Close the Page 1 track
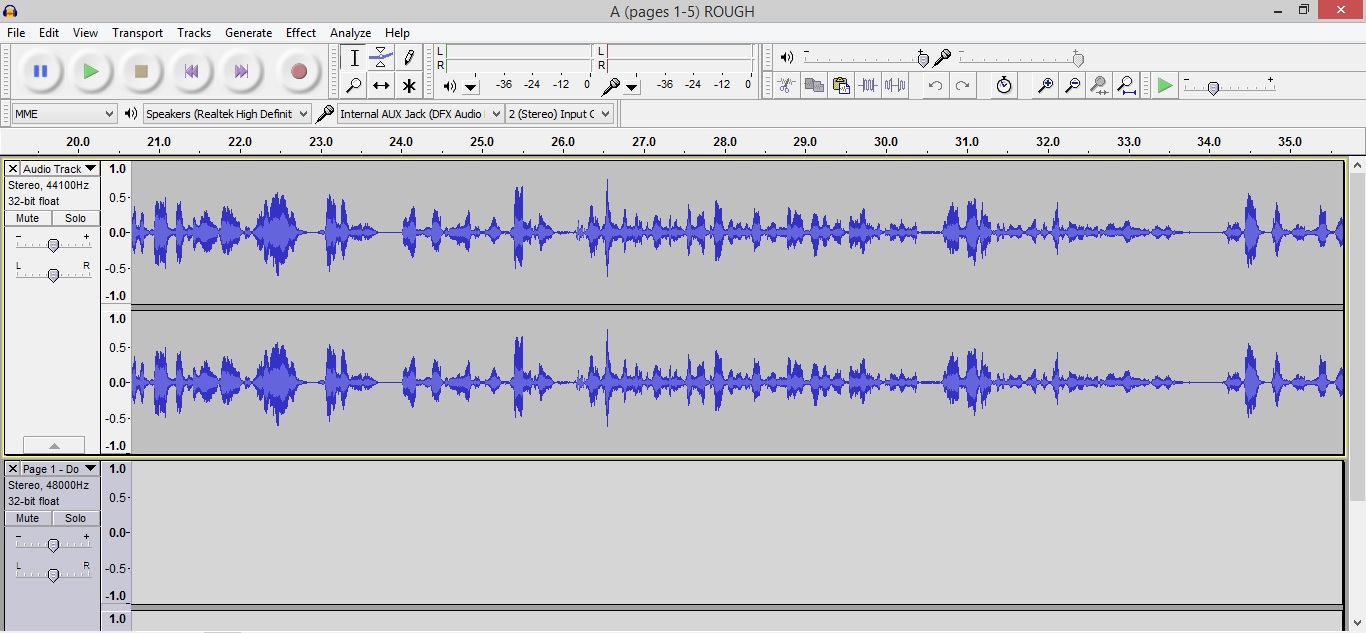Screen dimensions: 1366x633 [x=13, y=469]
